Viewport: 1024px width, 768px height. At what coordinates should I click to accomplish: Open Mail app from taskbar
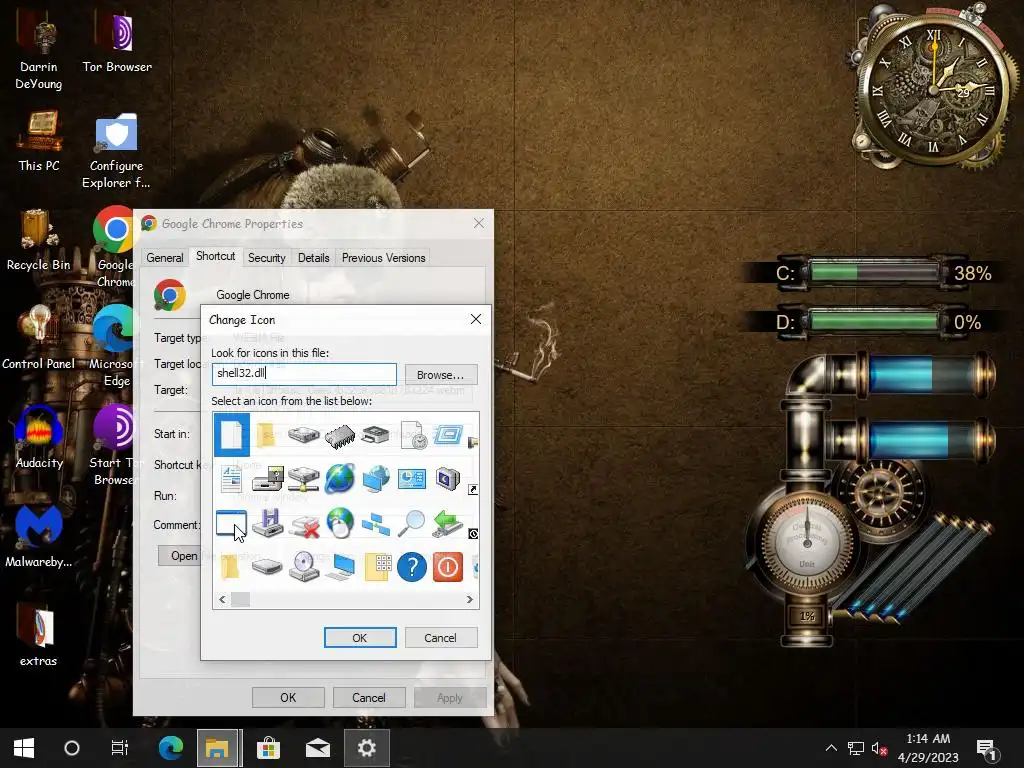[318, 748]
